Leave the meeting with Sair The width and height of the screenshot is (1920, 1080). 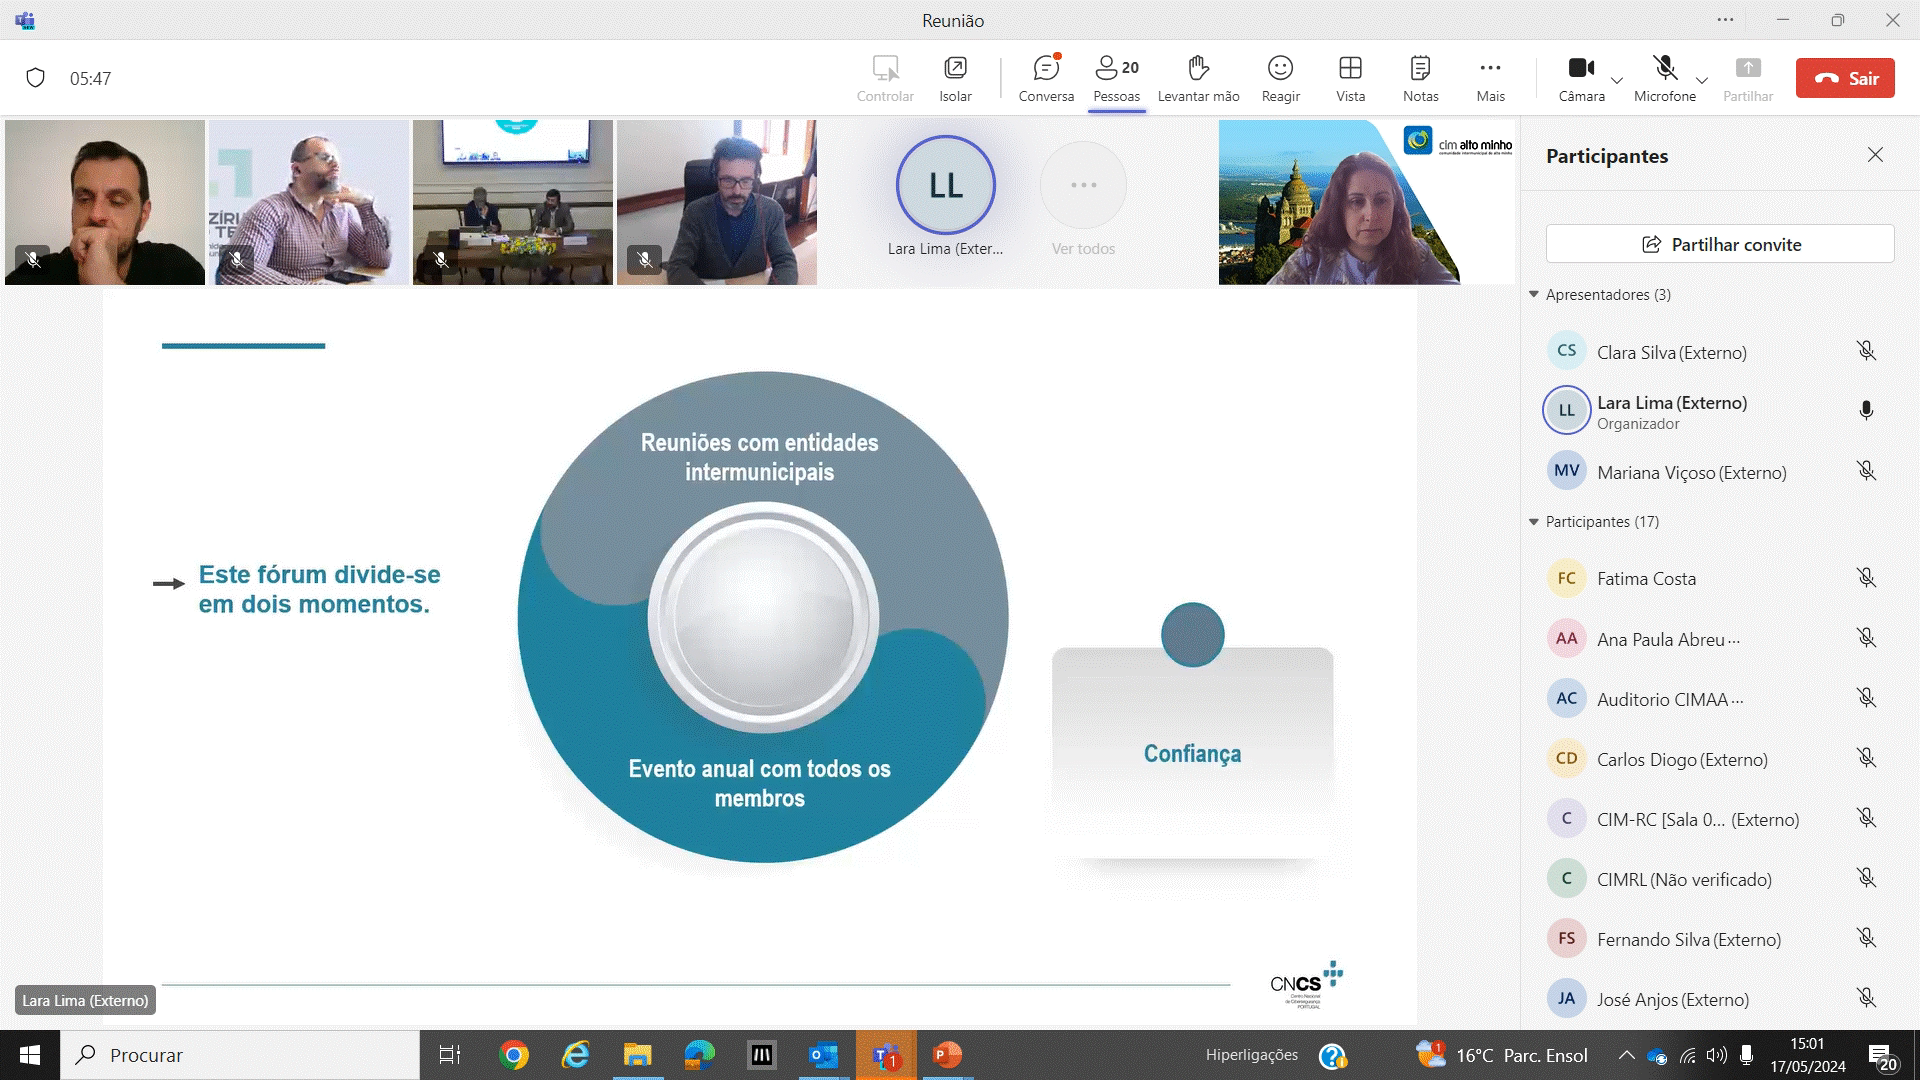point(1845,78)
